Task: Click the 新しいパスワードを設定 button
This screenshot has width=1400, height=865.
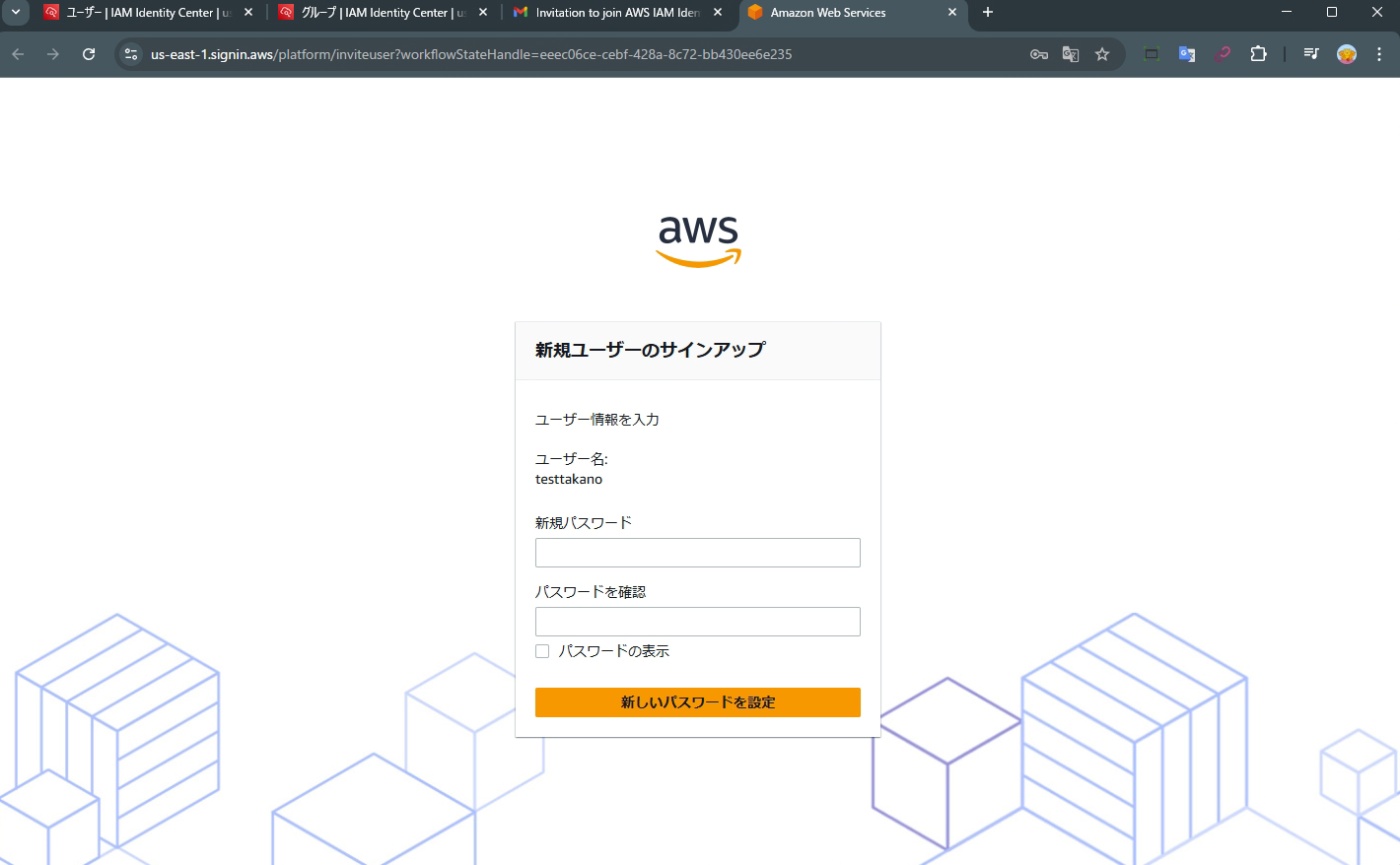Action: (x=698, y=702)
